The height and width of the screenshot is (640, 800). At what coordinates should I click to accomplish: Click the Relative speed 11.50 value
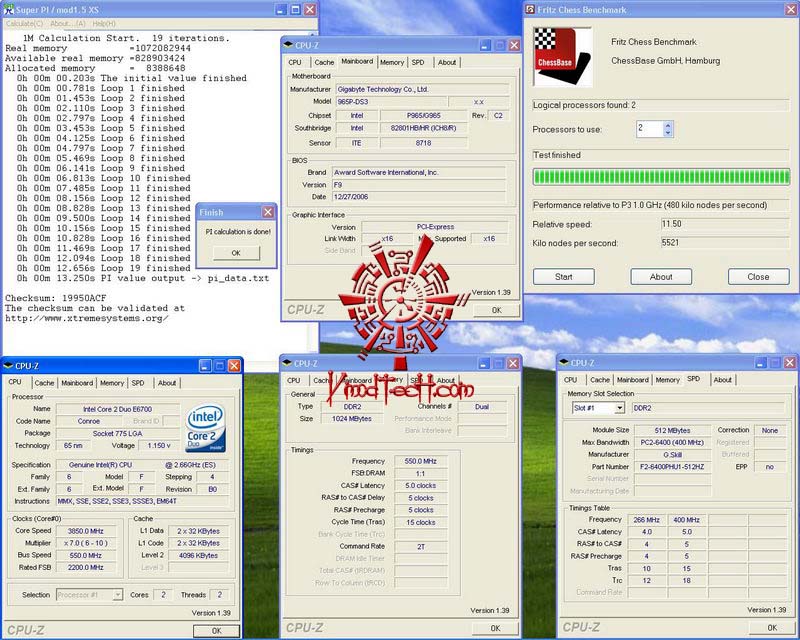point(725,224)
